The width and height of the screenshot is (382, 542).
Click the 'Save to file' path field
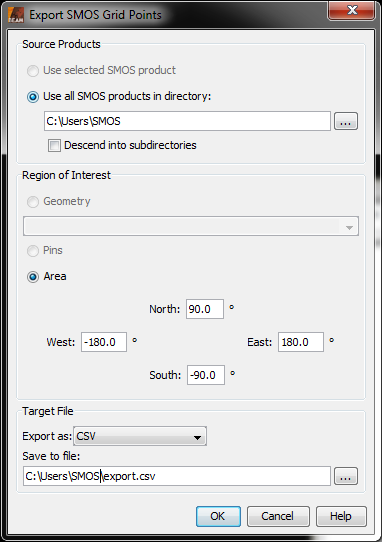[x=177, y=476]
